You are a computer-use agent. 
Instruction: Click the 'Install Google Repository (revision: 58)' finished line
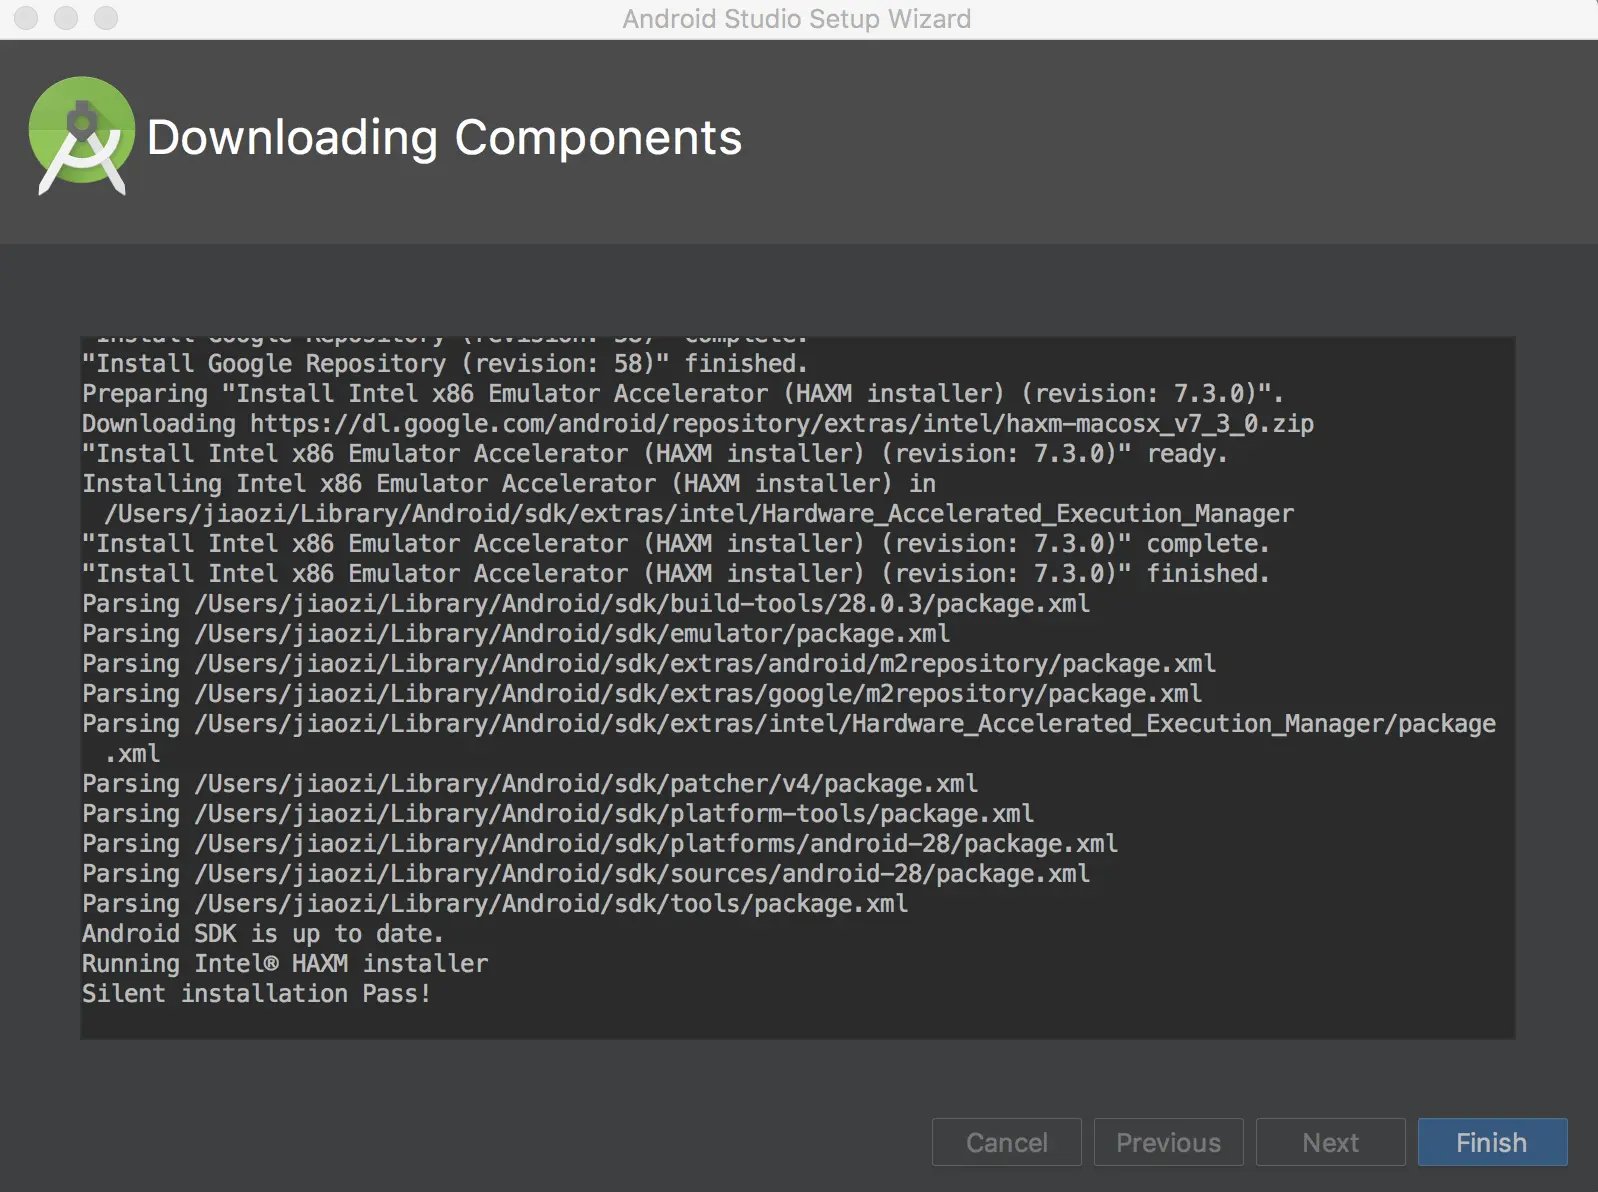click(x=445, y=363)
